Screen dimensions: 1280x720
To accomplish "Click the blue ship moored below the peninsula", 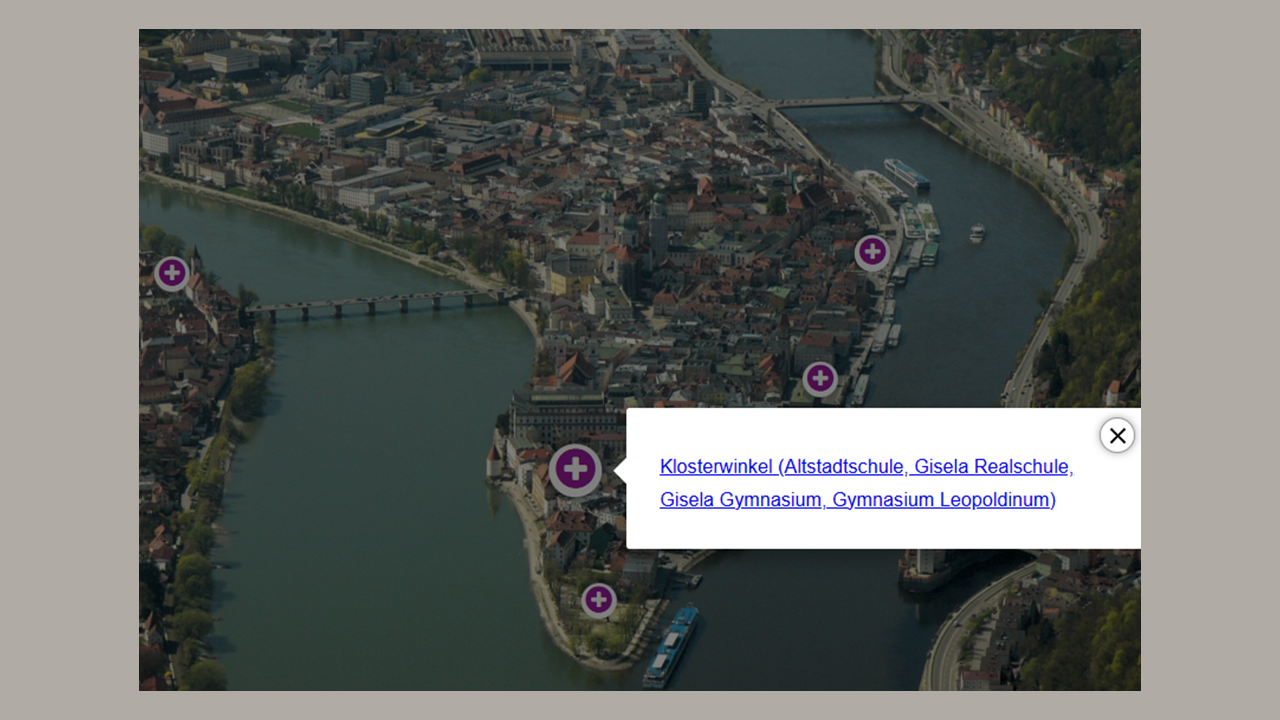I will coord(671,645).
